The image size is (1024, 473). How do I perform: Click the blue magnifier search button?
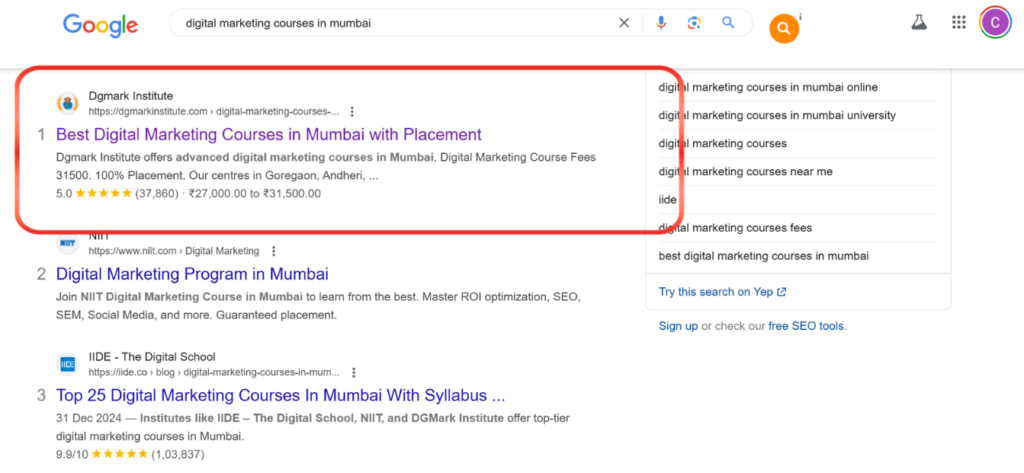point(728,23)
